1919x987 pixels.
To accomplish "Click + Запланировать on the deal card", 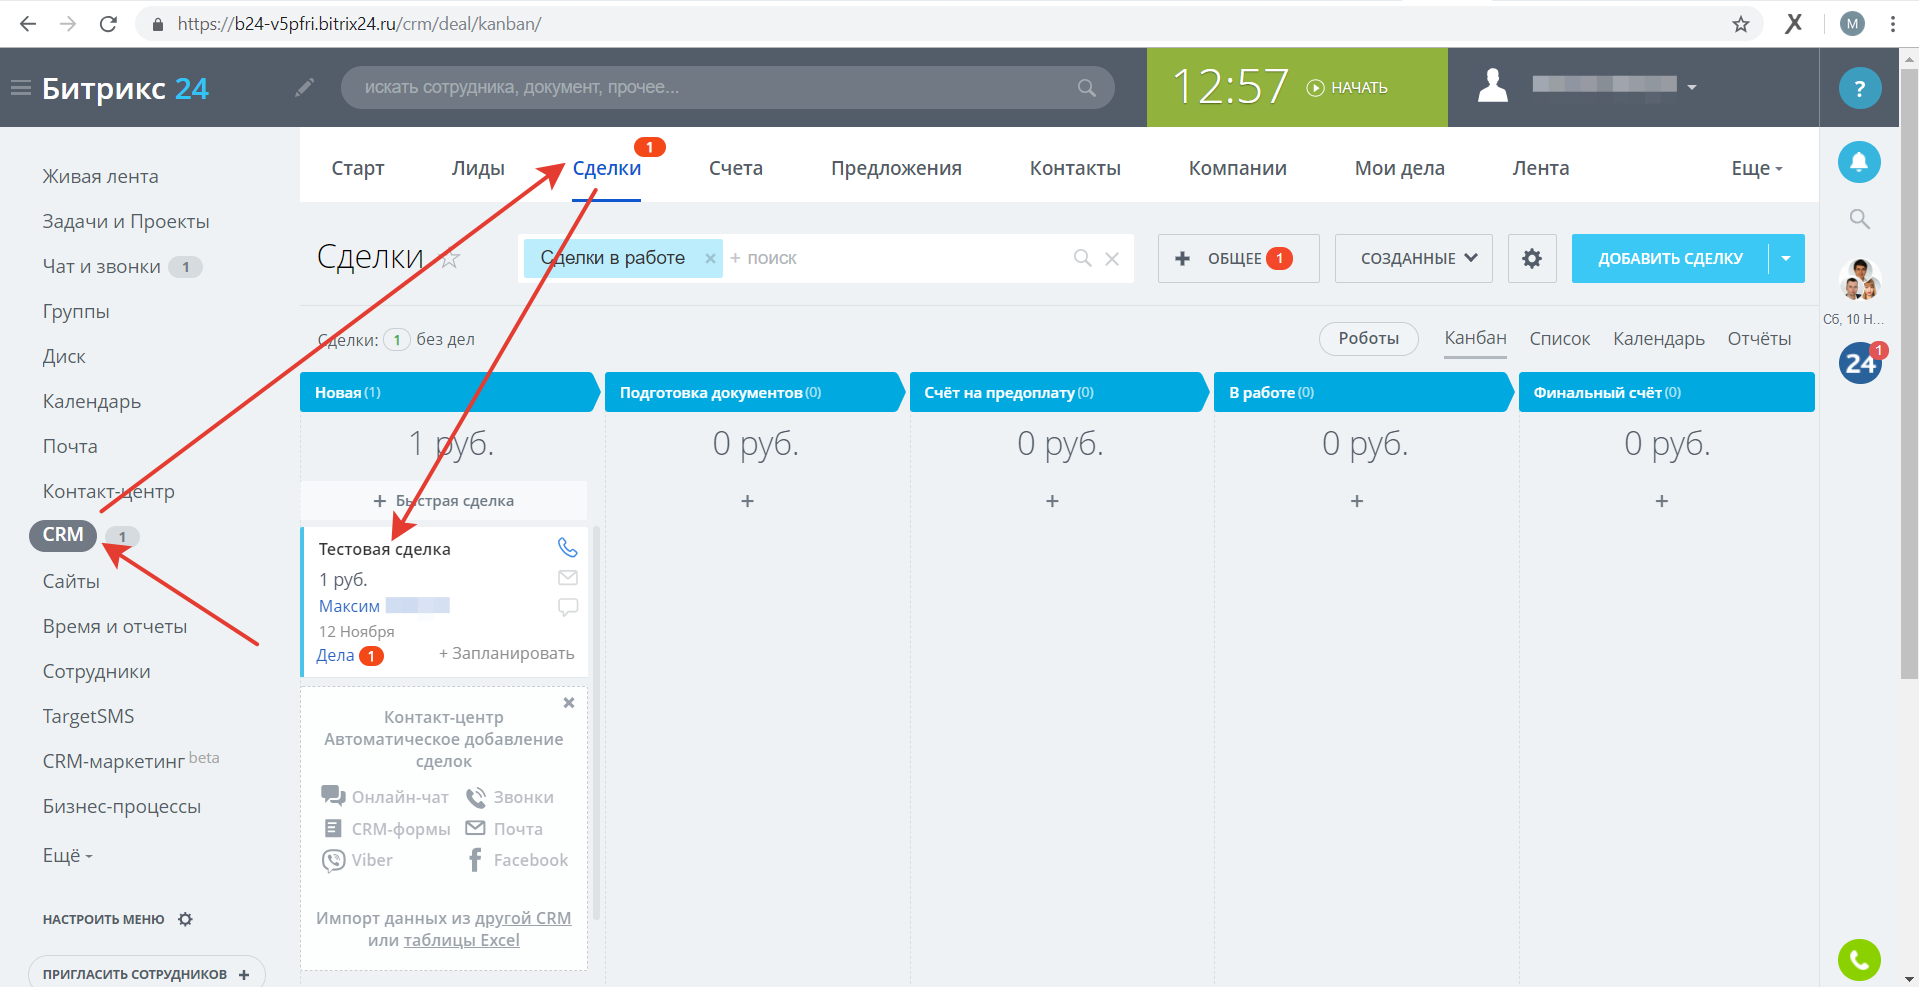I will pyautogui.click(x=507, y=653).
